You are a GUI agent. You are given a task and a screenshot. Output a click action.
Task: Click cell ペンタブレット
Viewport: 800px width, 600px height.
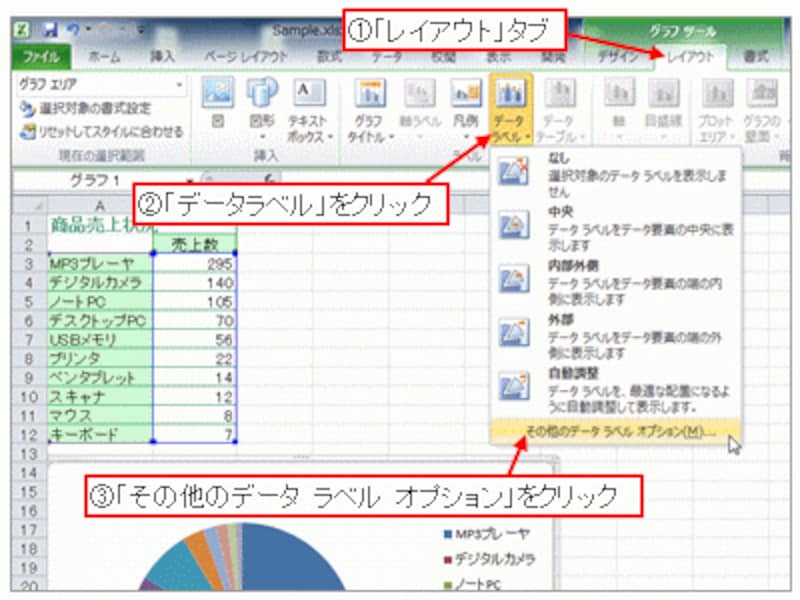coord(101,378)
